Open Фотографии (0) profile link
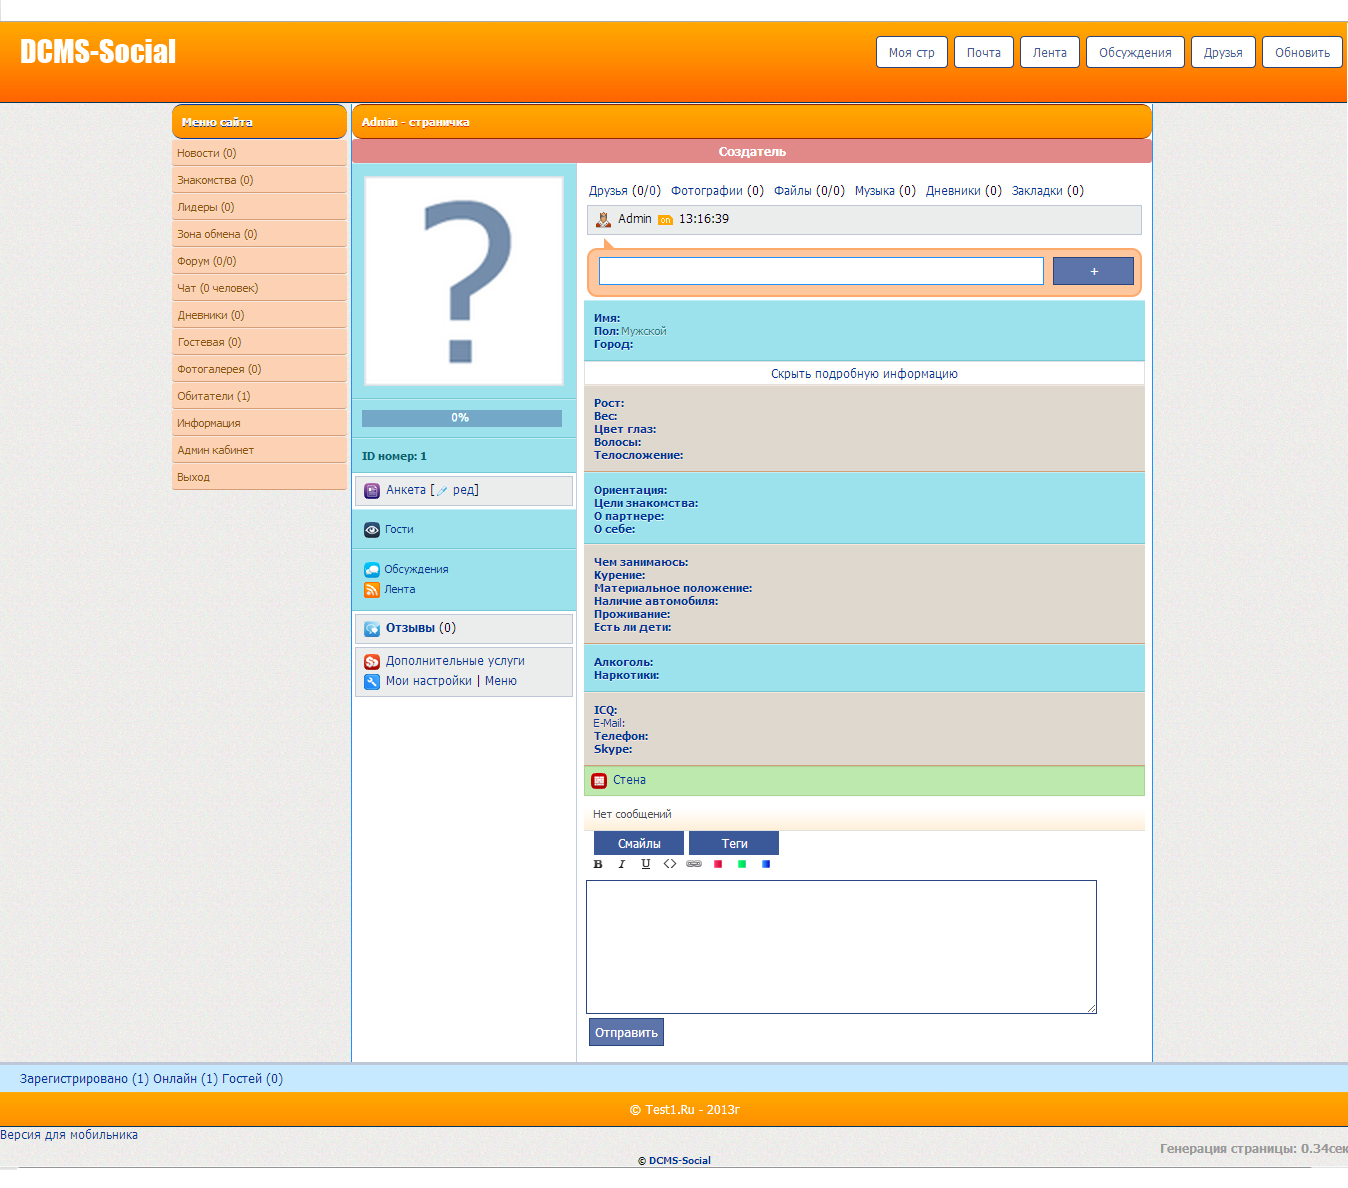 coord(717,191)
